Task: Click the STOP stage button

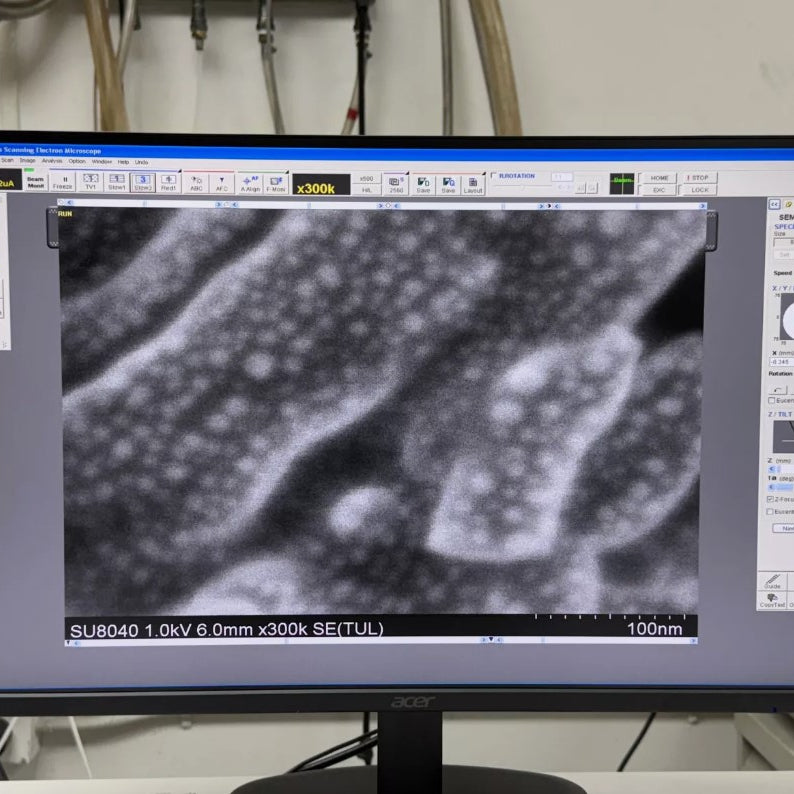Action: point(700,178)
